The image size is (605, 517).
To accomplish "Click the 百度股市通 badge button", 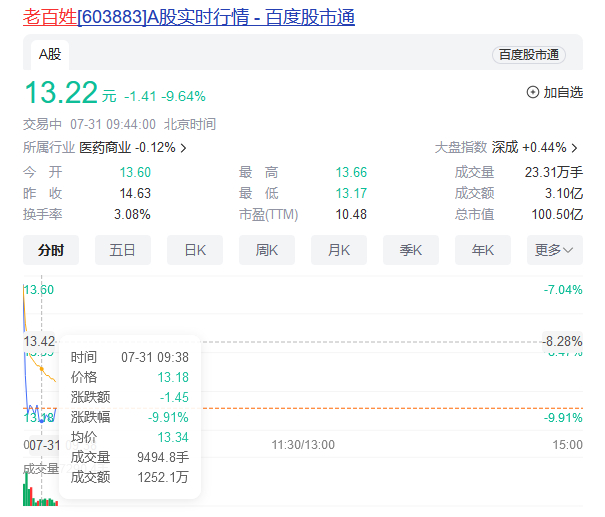I will 528,55.
